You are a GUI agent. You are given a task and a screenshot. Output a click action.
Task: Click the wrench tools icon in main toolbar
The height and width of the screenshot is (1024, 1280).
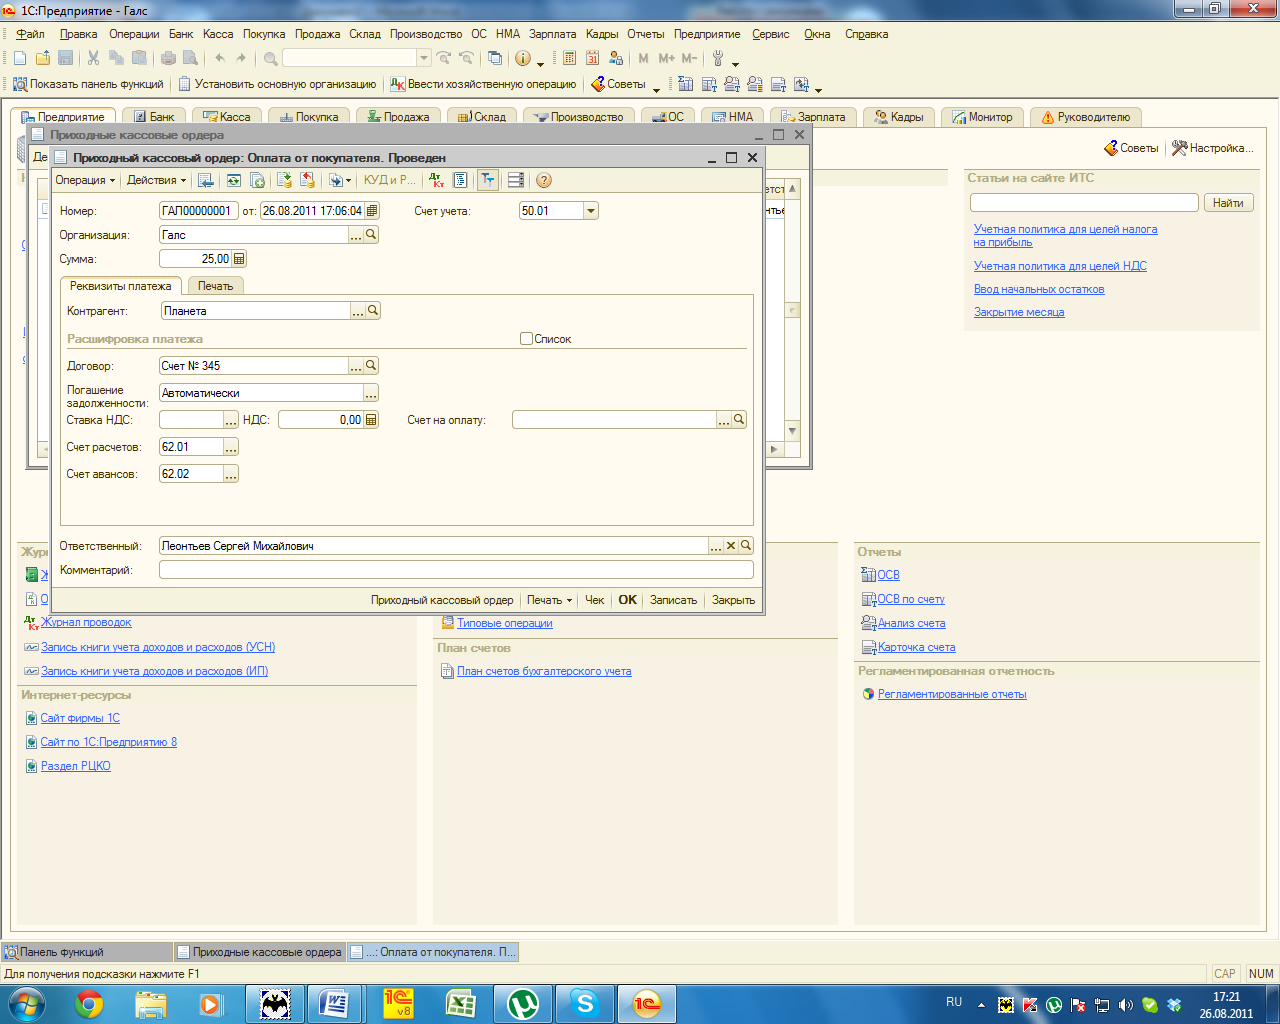718,58
